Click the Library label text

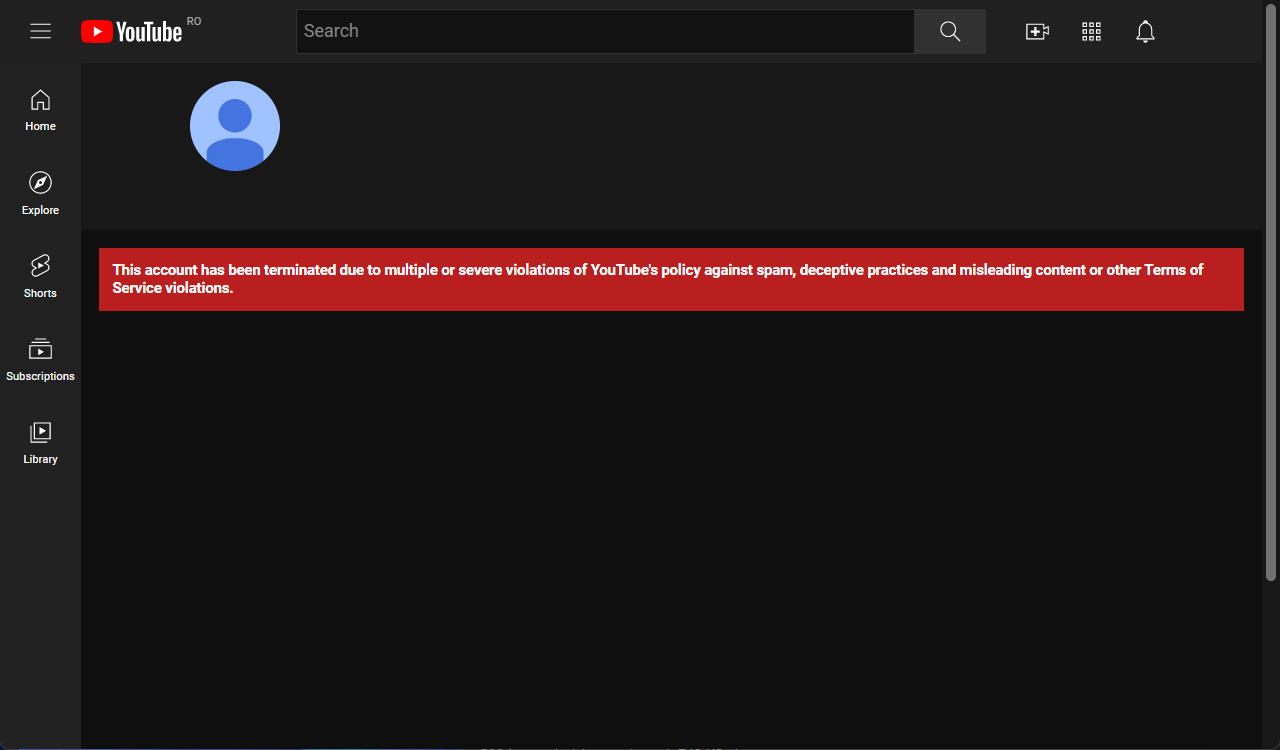click(x=40, y=459)
